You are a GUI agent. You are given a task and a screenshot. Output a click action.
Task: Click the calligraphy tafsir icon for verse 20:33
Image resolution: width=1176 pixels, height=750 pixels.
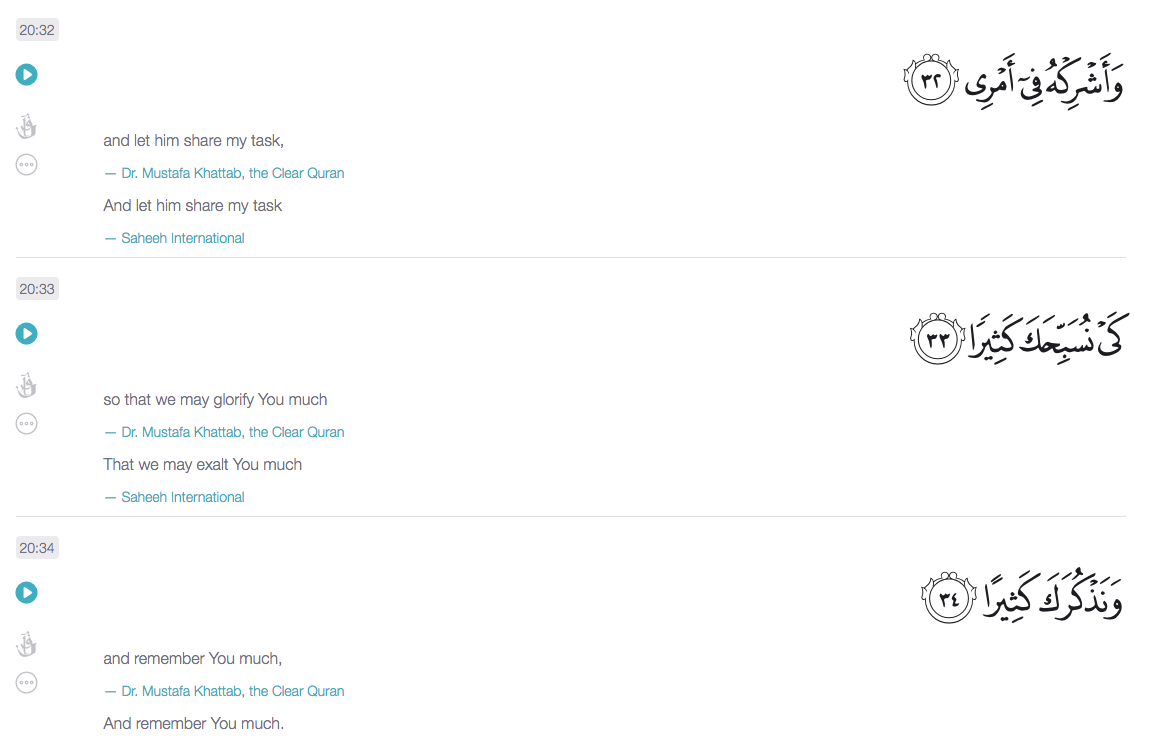pyautogui.click(x=27, y=386)
